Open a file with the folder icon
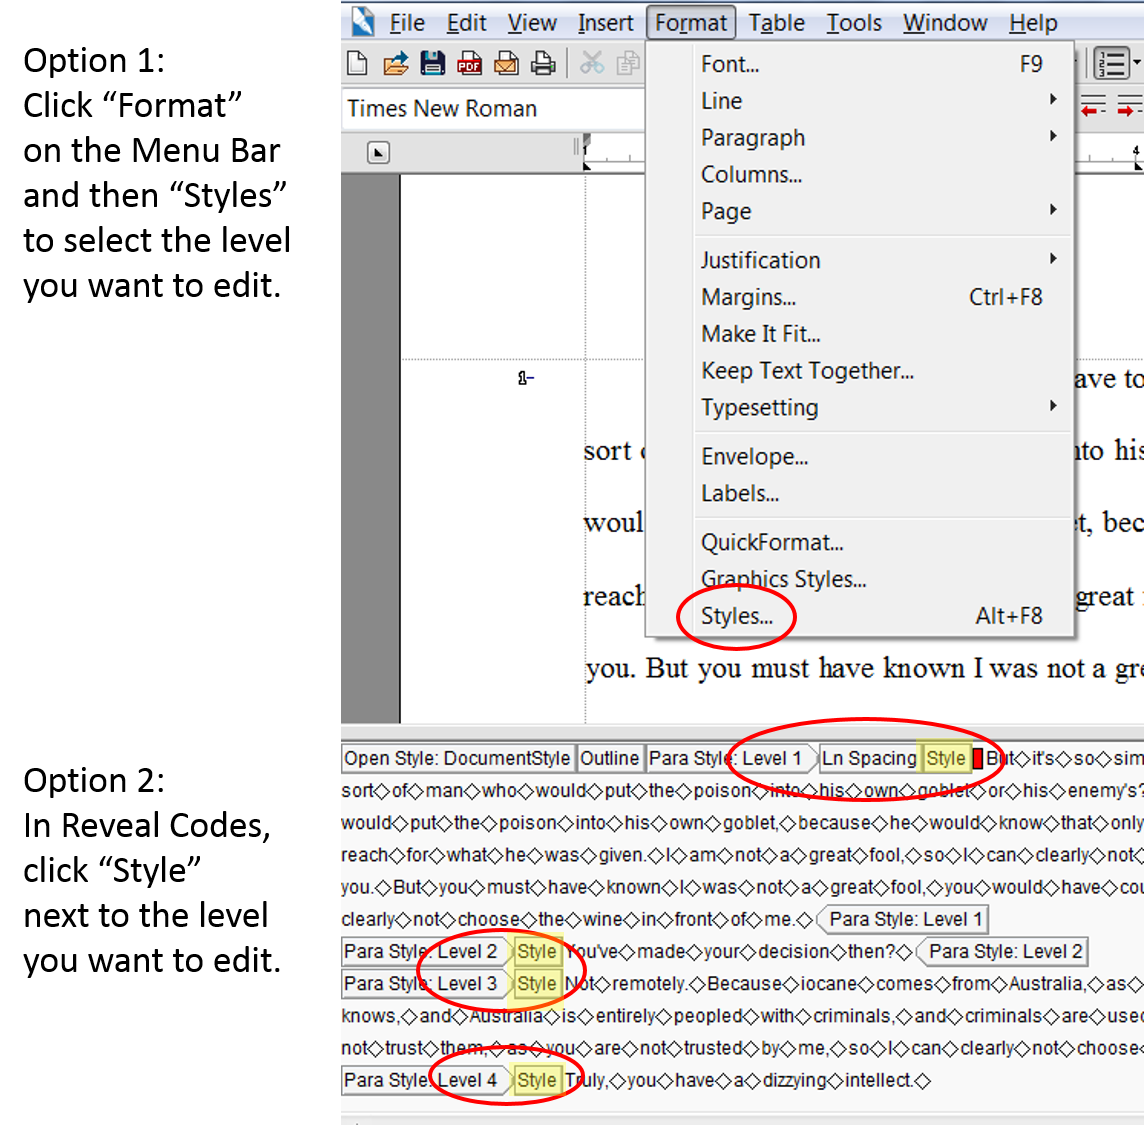The image size is (1144, 1125). tap(395, 64)
